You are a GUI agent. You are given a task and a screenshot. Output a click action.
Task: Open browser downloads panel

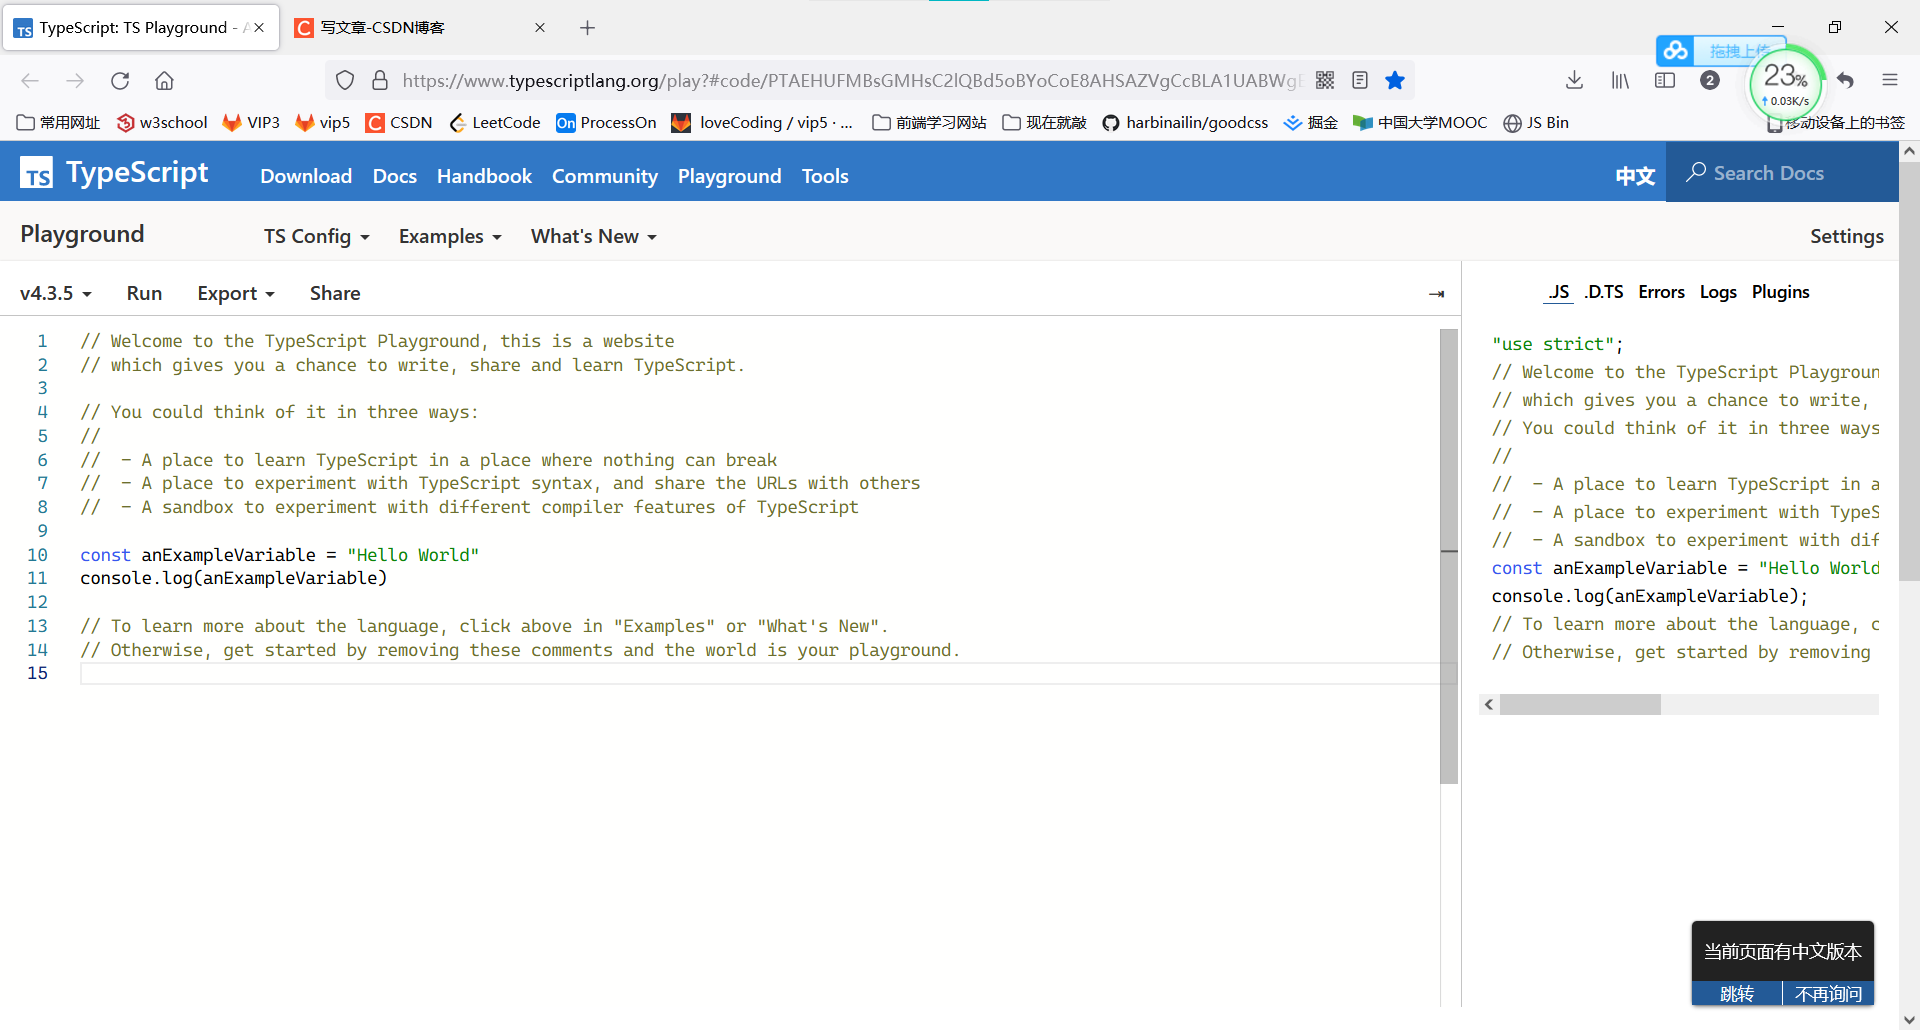(1574, 80)
